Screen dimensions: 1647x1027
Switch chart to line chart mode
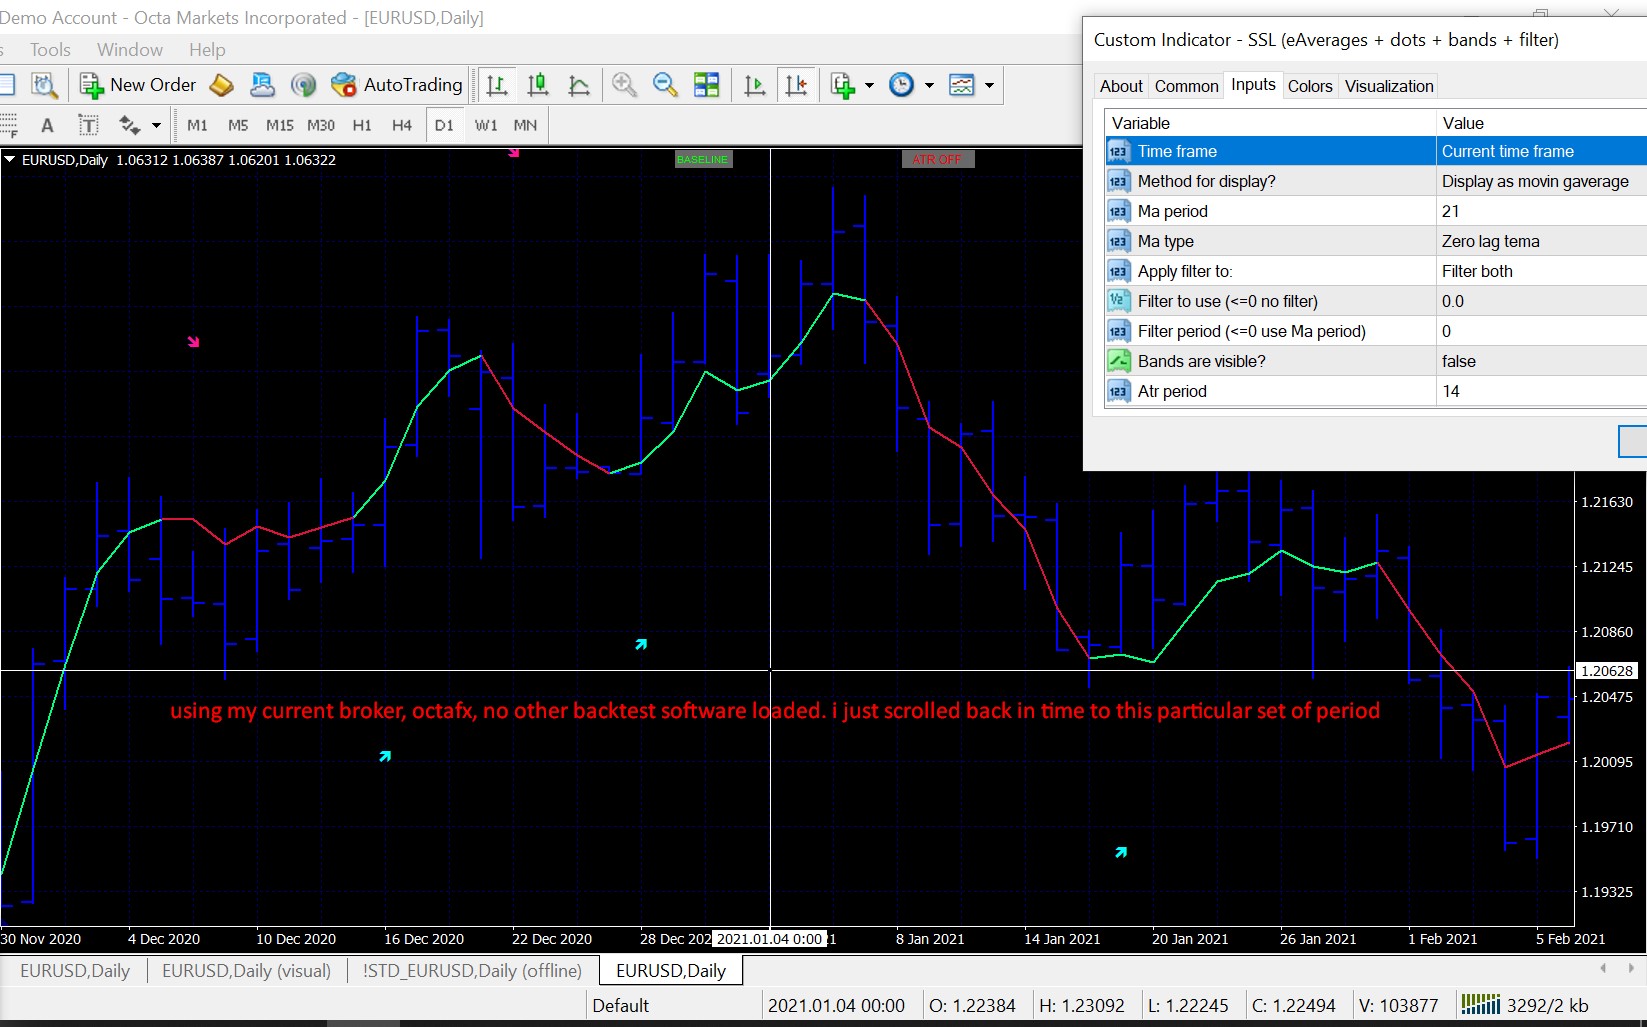tap(579, 85)
